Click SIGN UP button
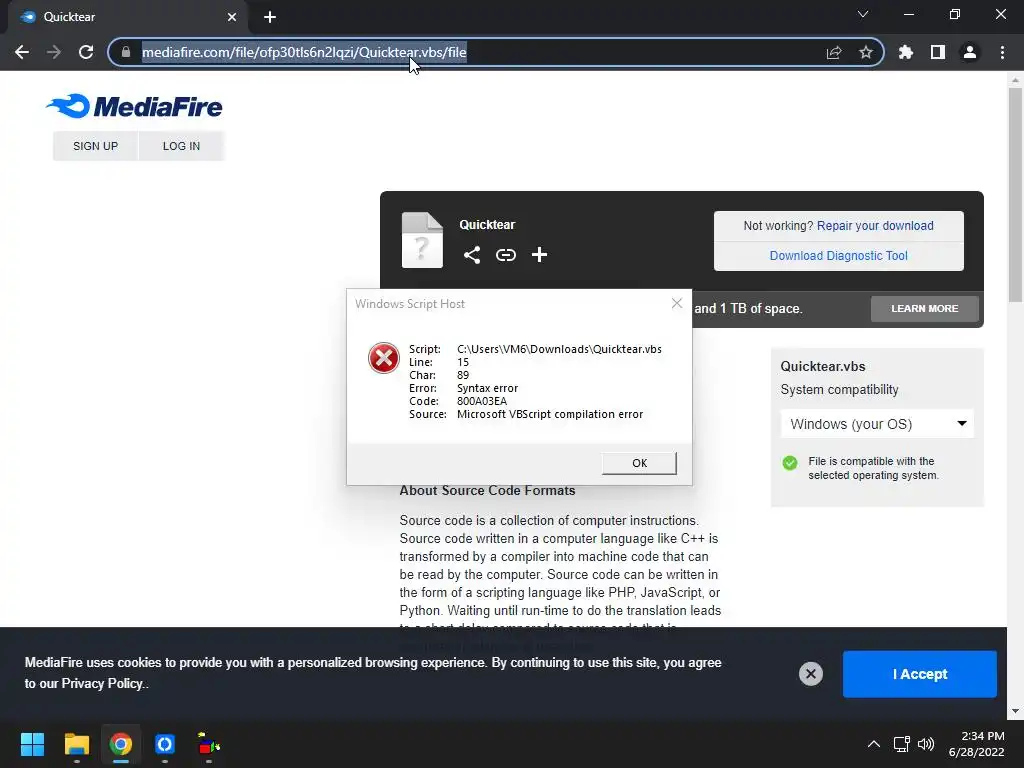1024x768 pixels. [x=95, y=146]
